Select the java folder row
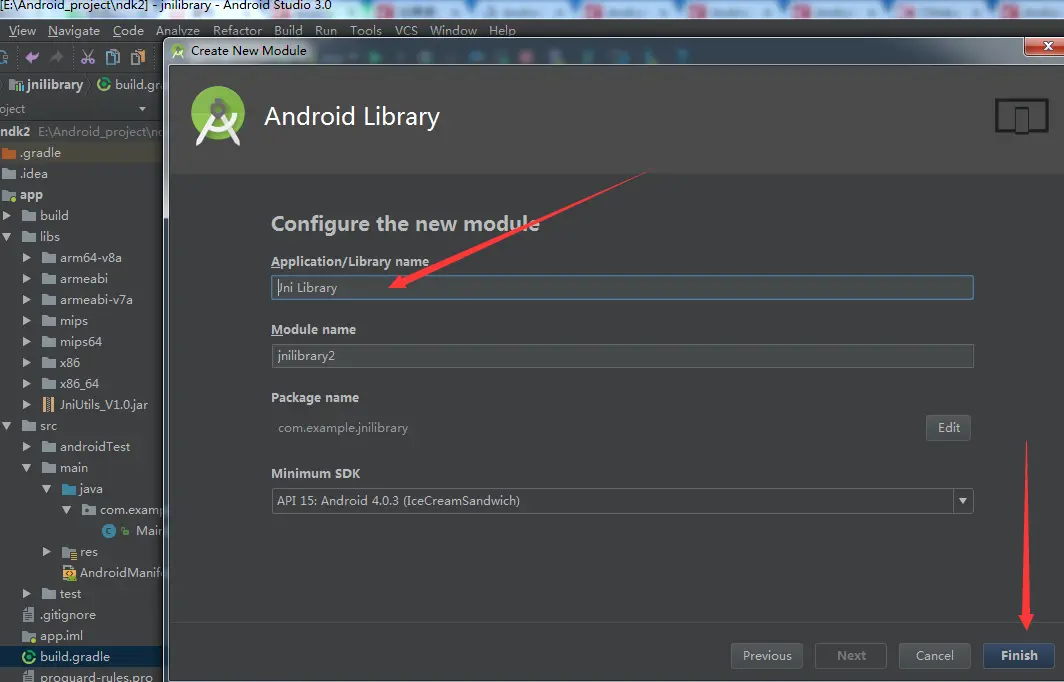Viewport: 1064px width, 682px height. (x=81, y=489)
